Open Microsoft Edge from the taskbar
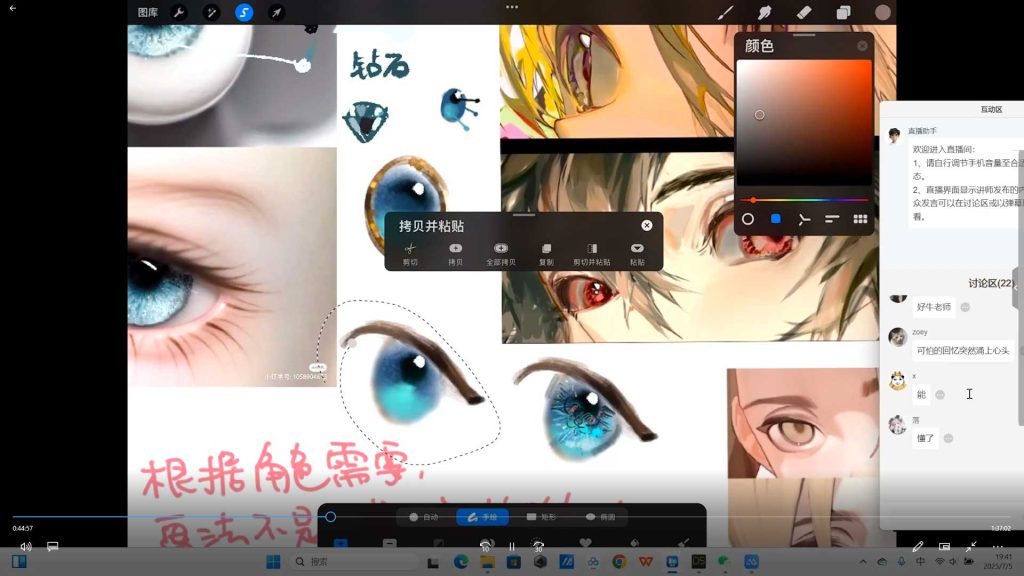1024x576 pixels. point(461,562)
